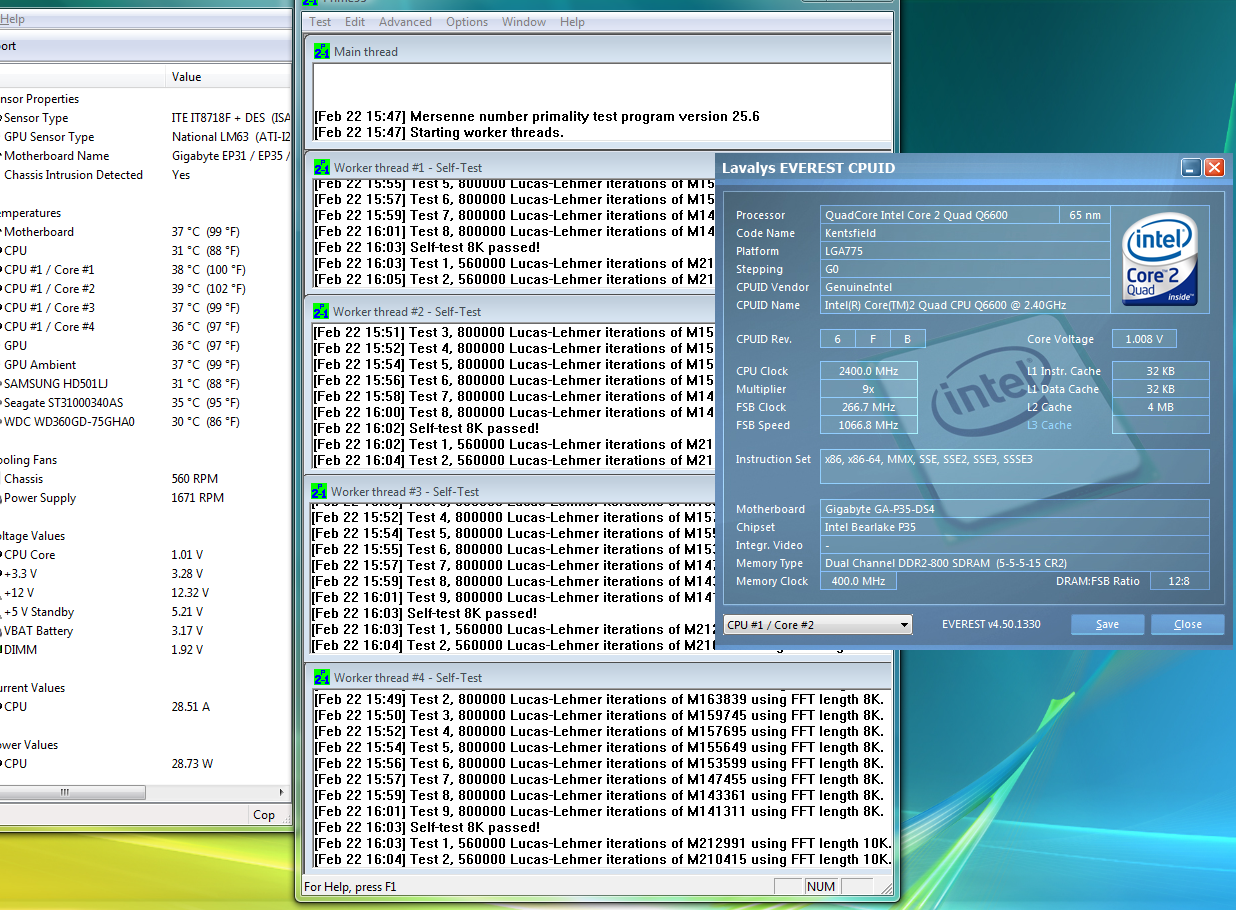Click the Motherboard field Gigabyte GA-P35-DS4

click(x=1015, y=509)
